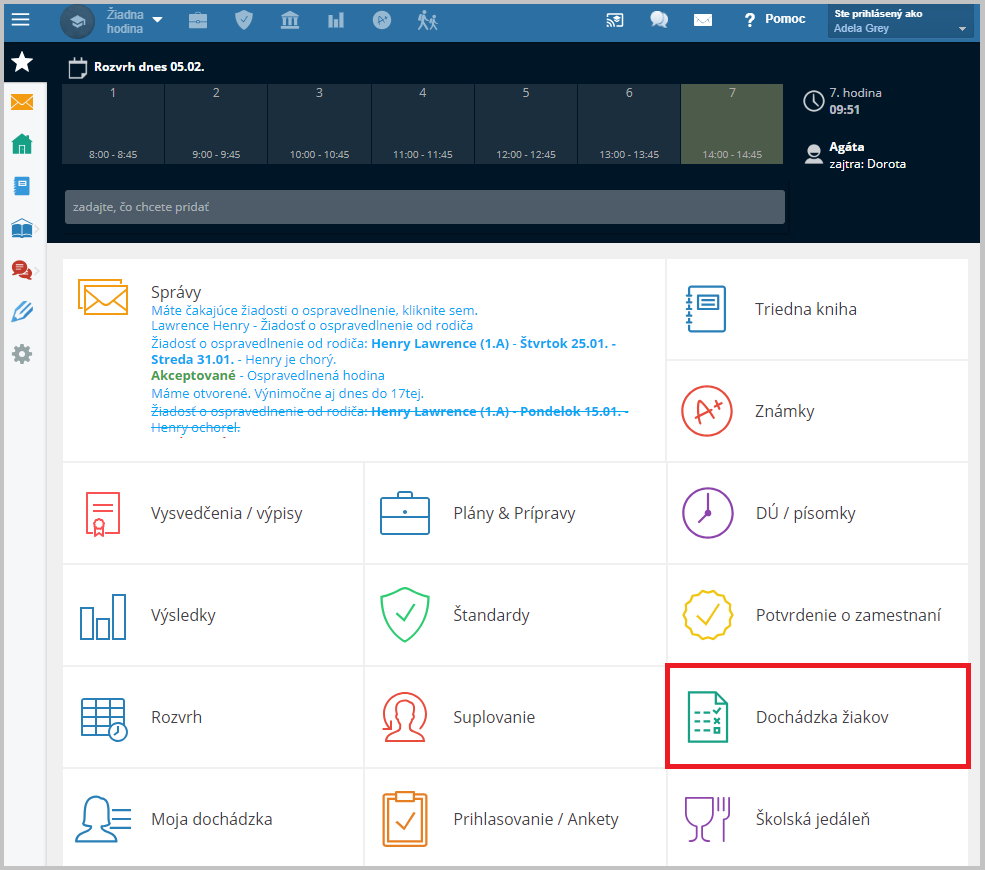Screen dimensions: 985x870
Task: Open the chat bubbles icon in top bar
Action: coord(659,21)
